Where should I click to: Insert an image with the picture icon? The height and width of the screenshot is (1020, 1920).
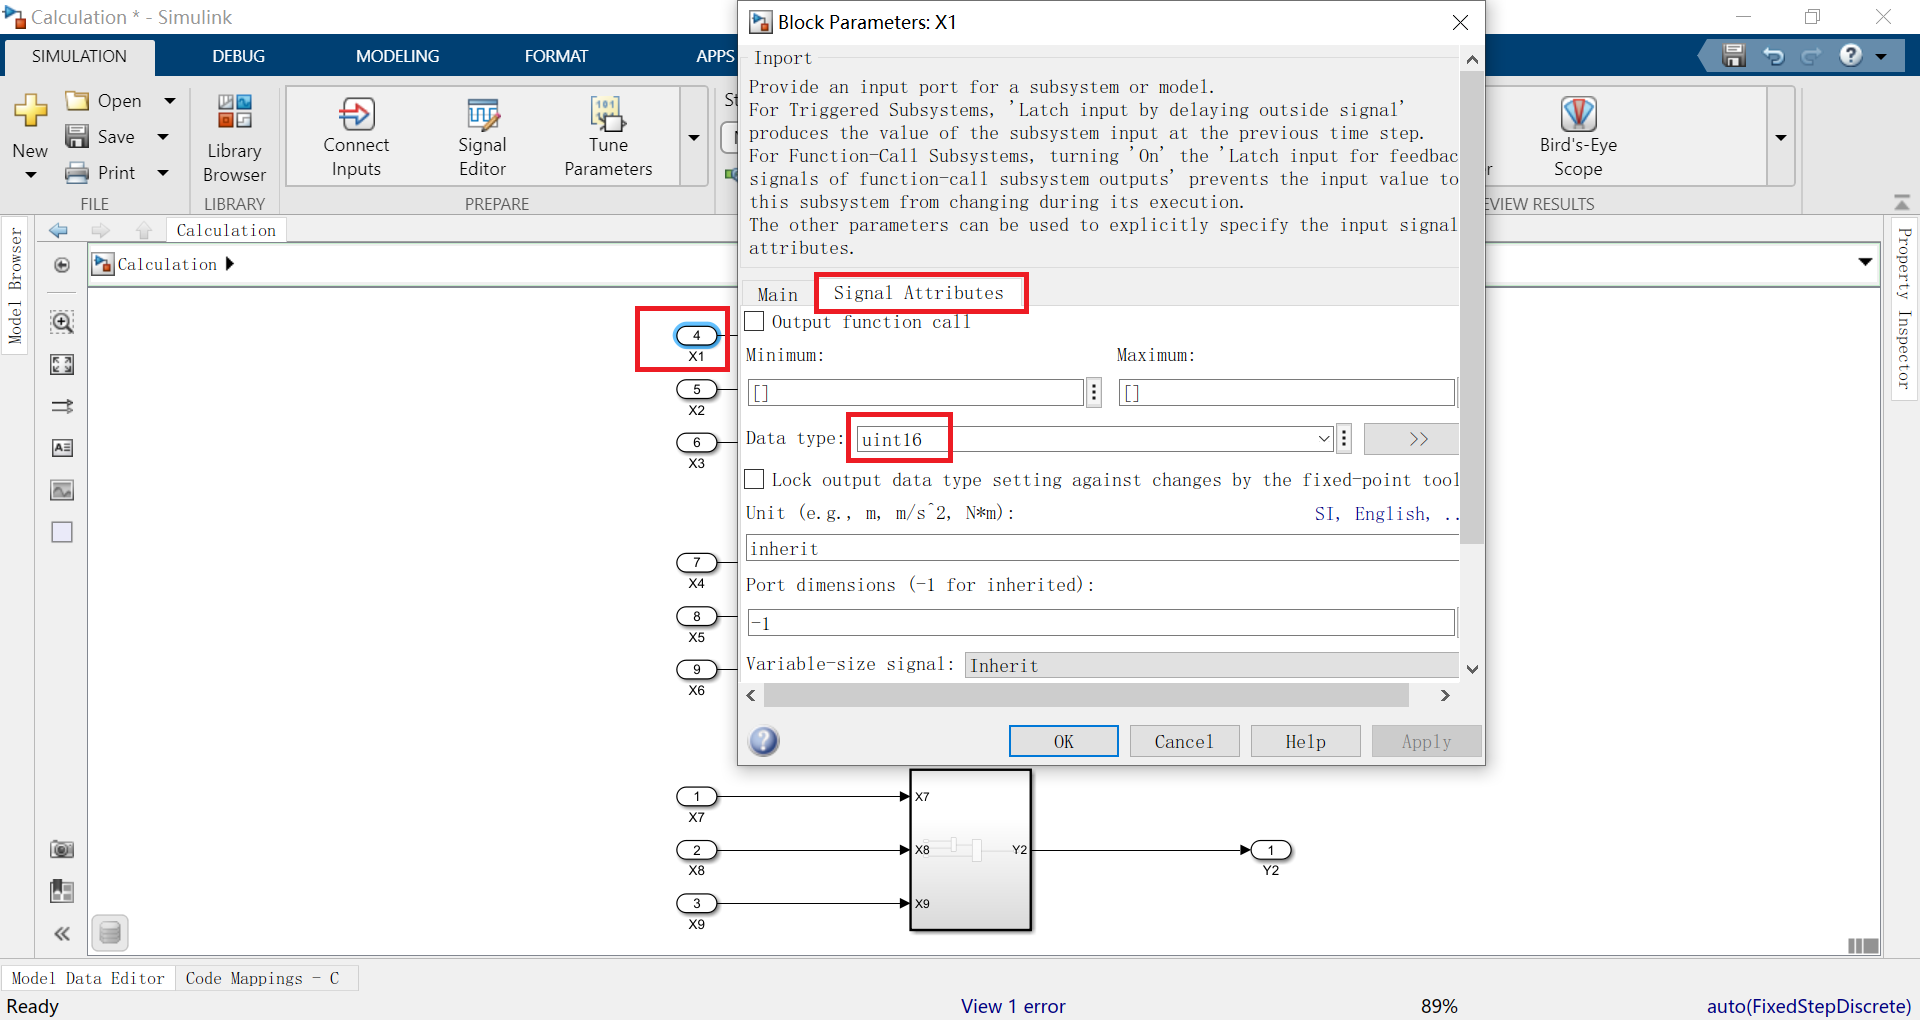click(62, 490)
